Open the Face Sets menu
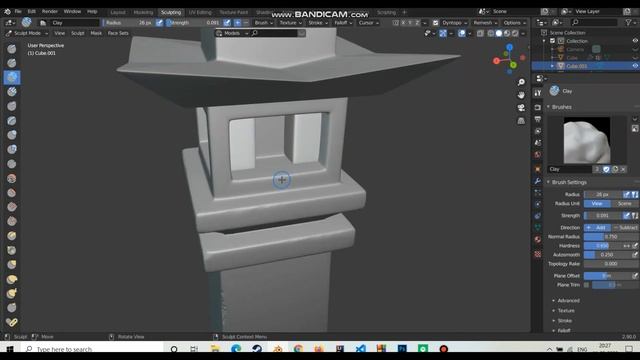The image size is (640, 360). pos(118,33)
